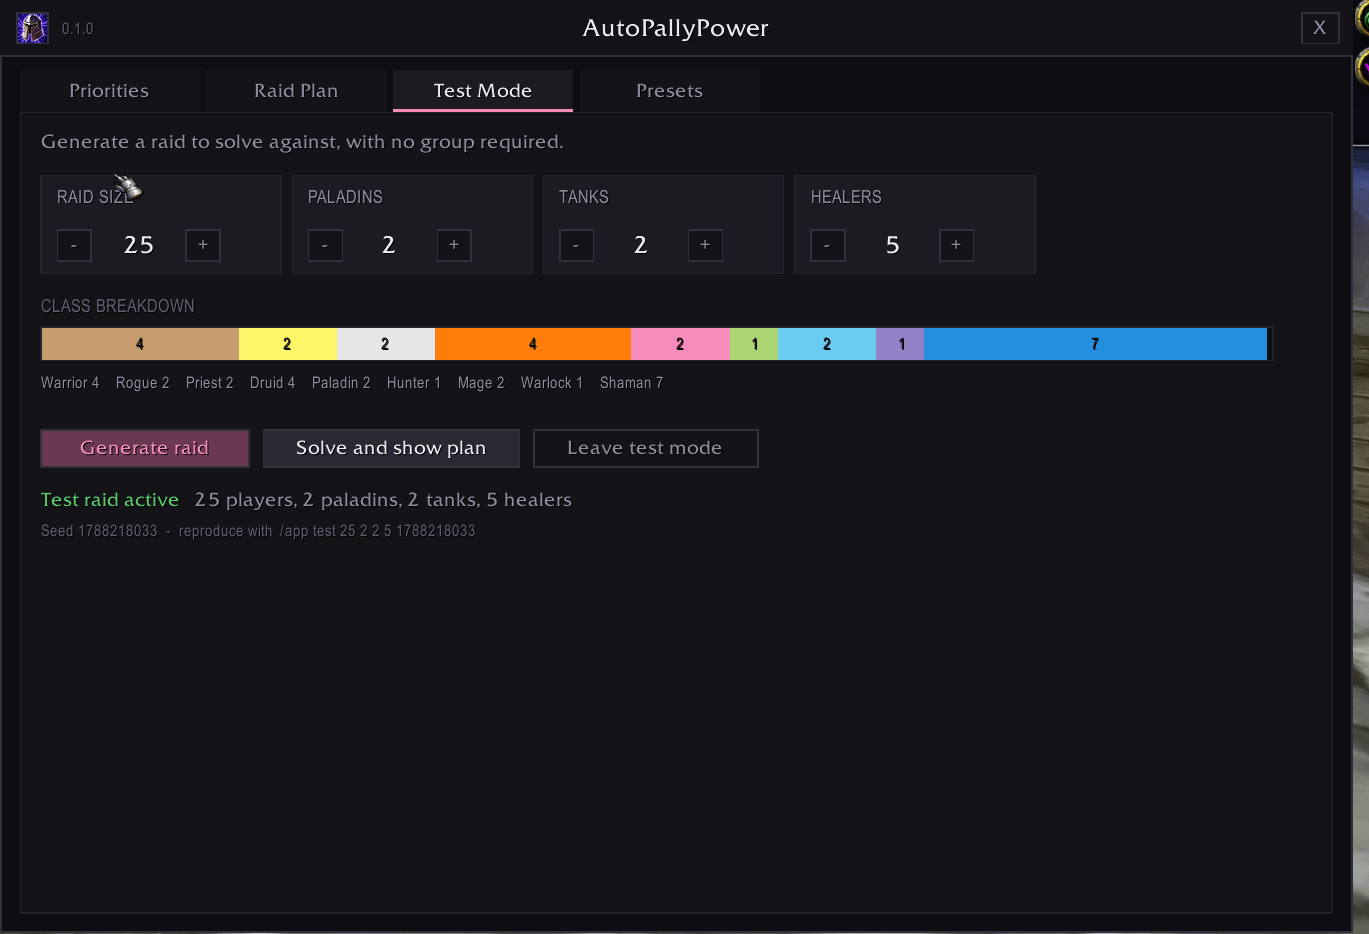Close the AutoPallyPower window
Screen dimensions: 1369x934
(x=1320, y=28)
